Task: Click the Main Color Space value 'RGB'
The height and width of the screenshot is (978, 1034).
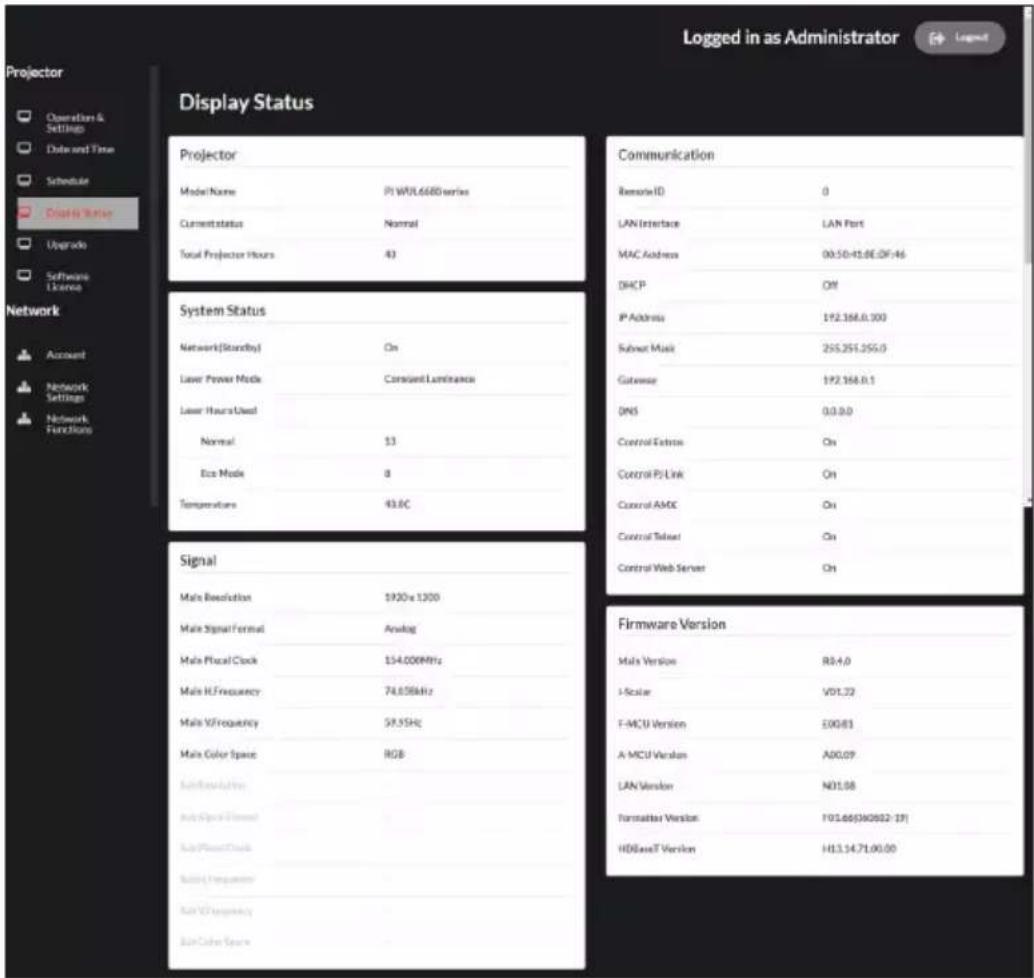Action: tap(394, 754)
